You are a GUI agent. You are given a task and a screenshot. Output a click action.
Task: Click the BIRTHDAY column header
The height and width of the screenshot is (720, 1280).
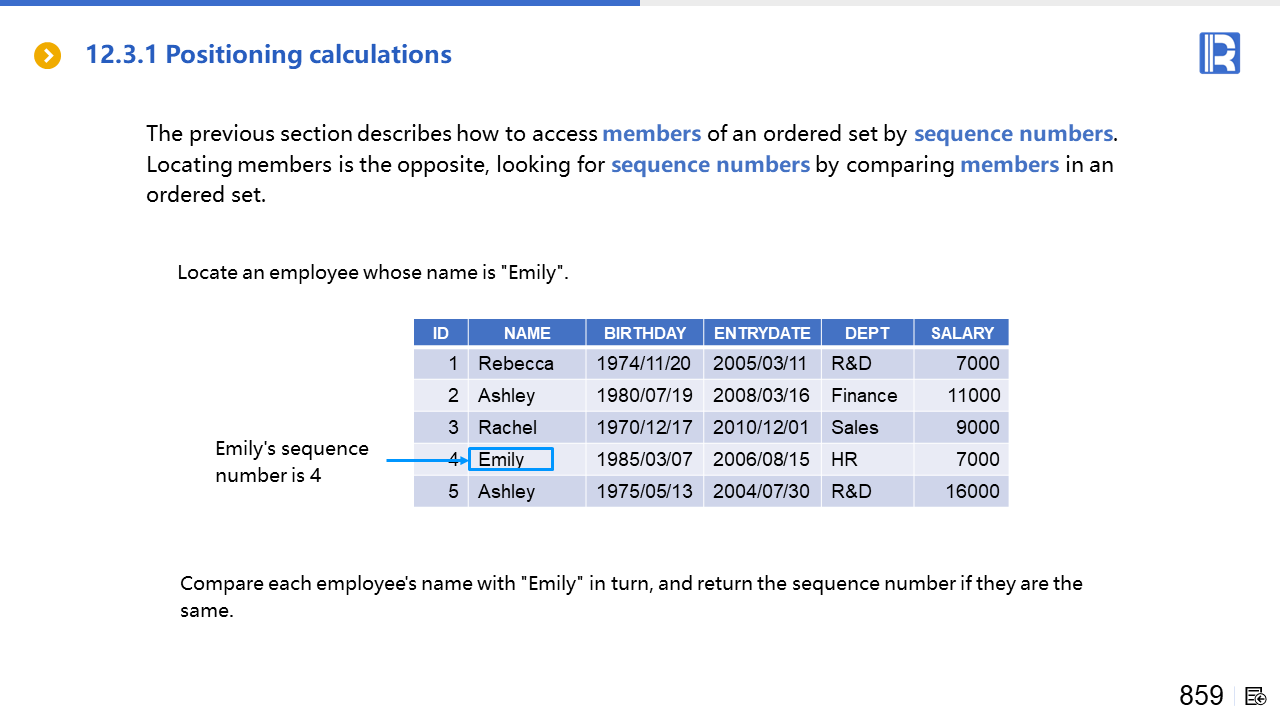pyautogui.click(x=645, y=333)
